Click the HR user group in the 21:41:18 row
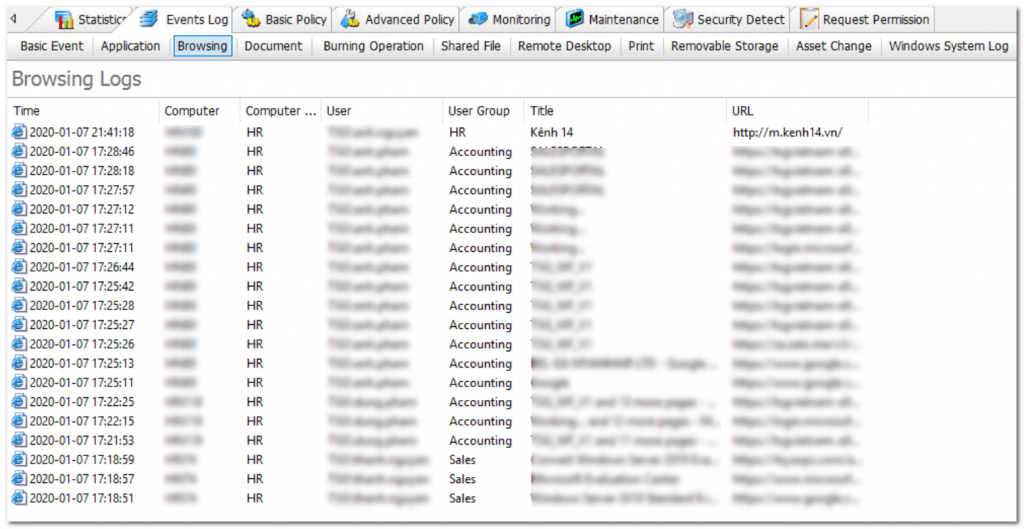The height and width of the screenshot is (529, 1024). [457, 133]
